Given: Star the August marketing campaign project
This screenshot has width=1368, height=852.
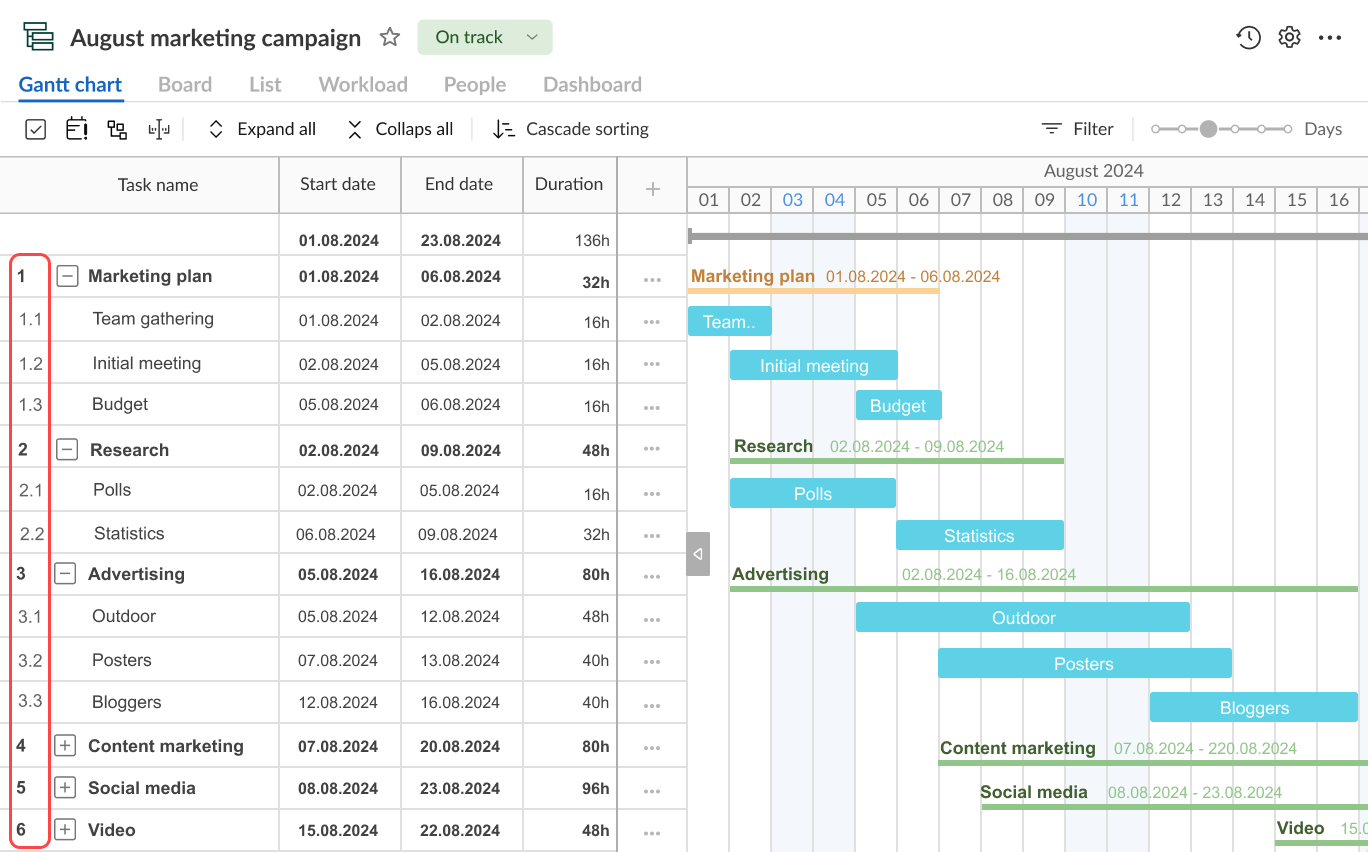Looking at the screenshot, I should (x=389, y=37).
